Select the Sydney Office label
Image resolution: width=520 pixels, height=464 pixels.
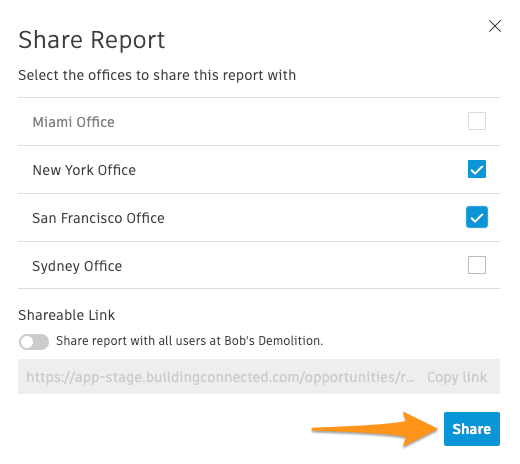coord(77,266)
